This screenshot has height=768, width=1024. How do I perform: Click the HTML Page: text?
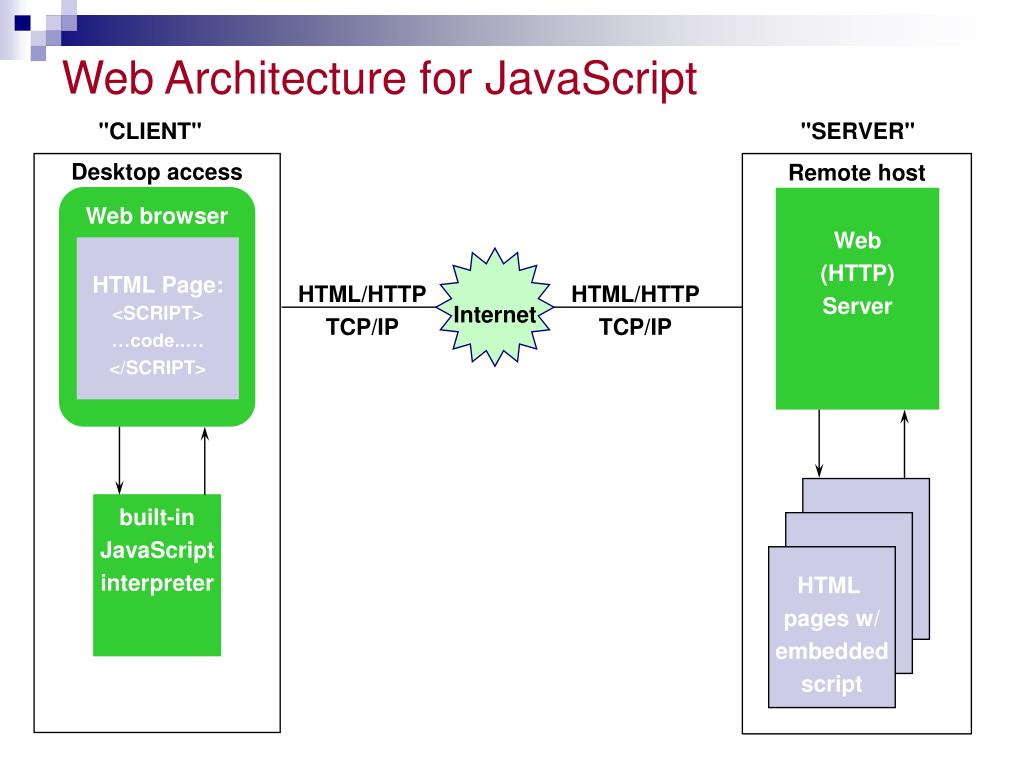(x=157, y=285)
